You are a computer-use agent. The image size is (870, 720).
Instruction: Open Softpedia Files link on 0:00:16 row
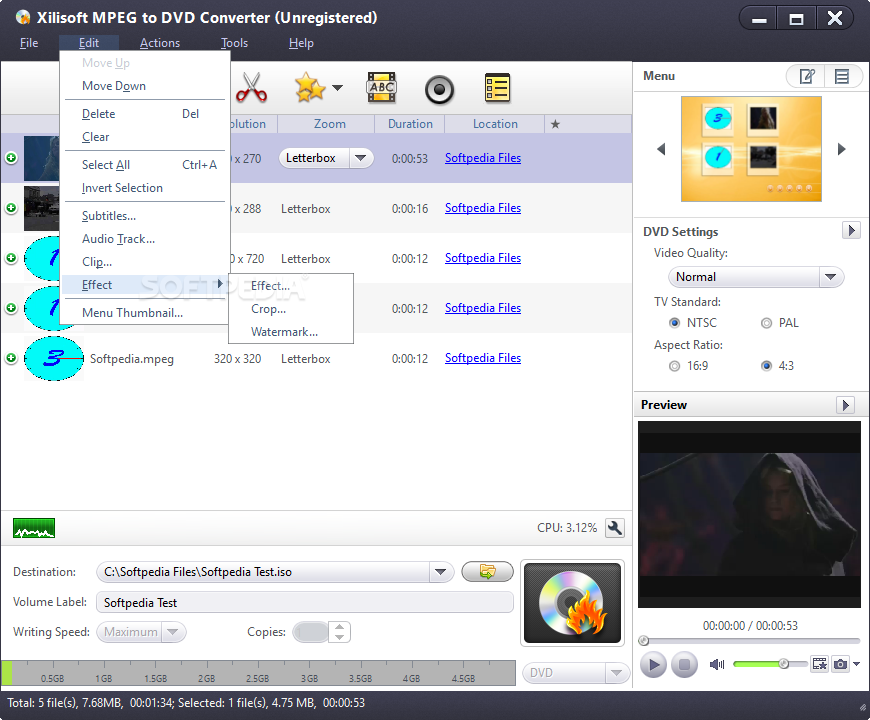coord(483,208)
